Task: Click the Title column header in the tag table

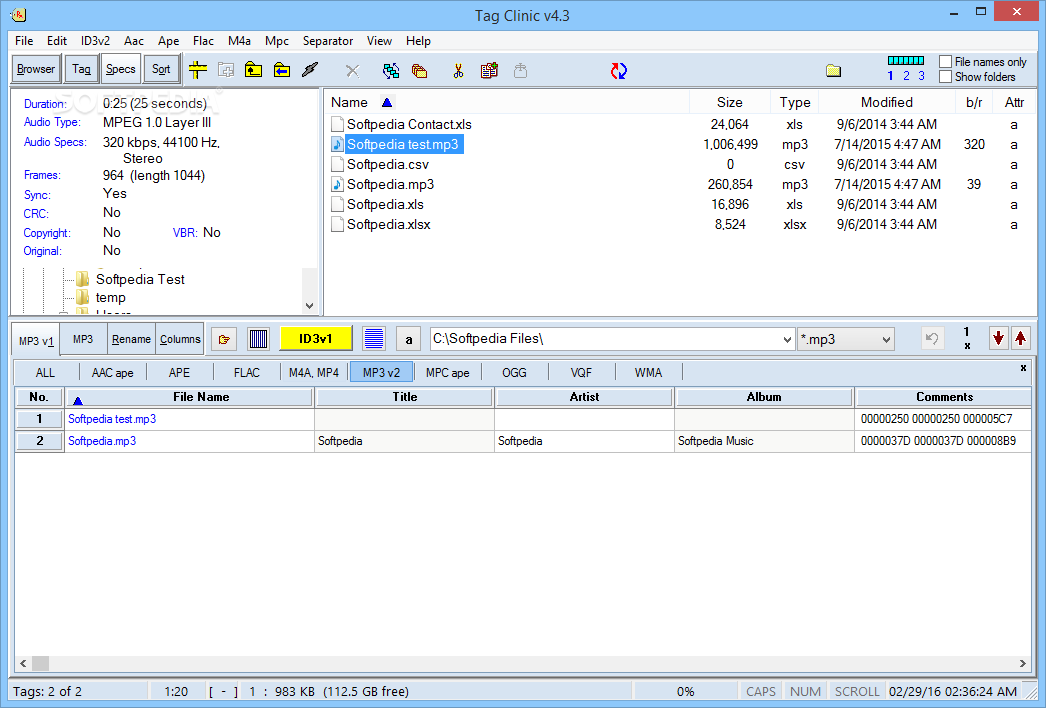Action: coord(404,397)
